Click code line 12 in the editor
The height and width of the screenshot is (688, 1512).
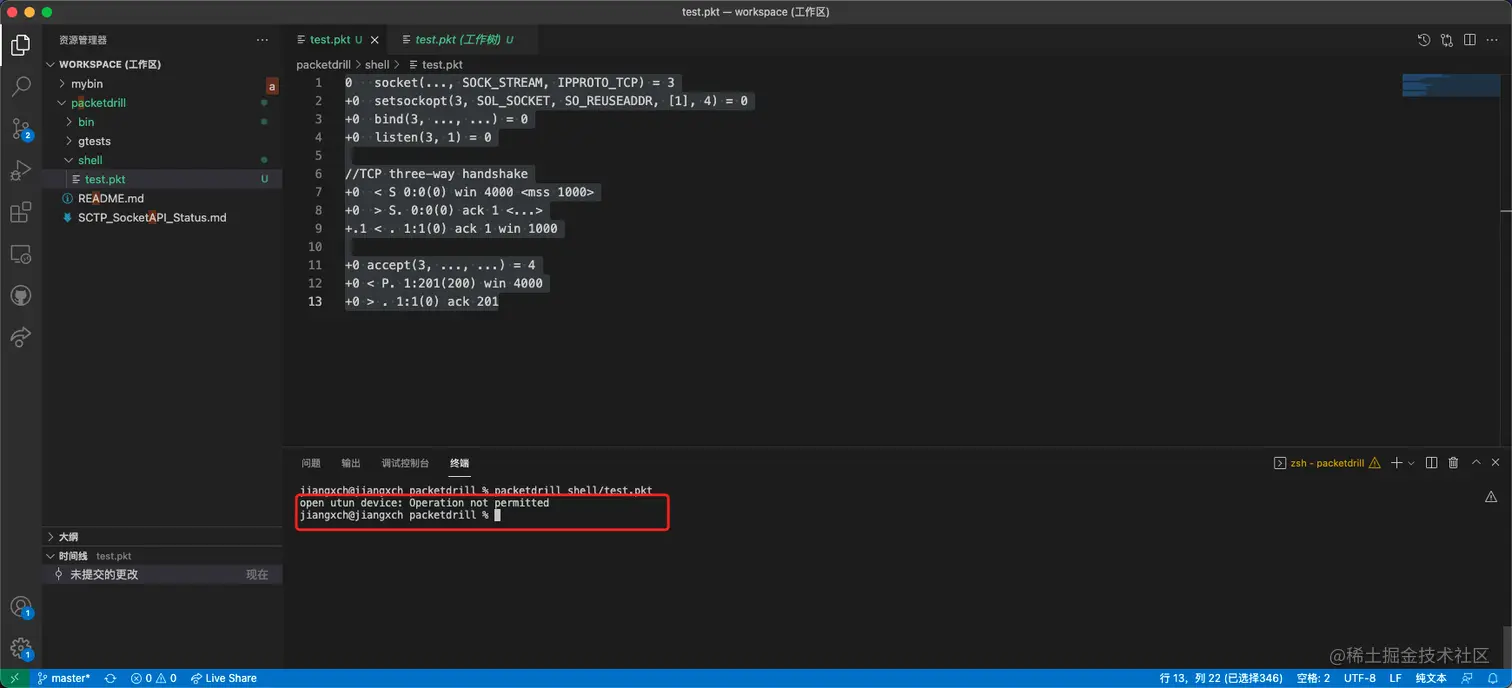(x=444, y=283)
